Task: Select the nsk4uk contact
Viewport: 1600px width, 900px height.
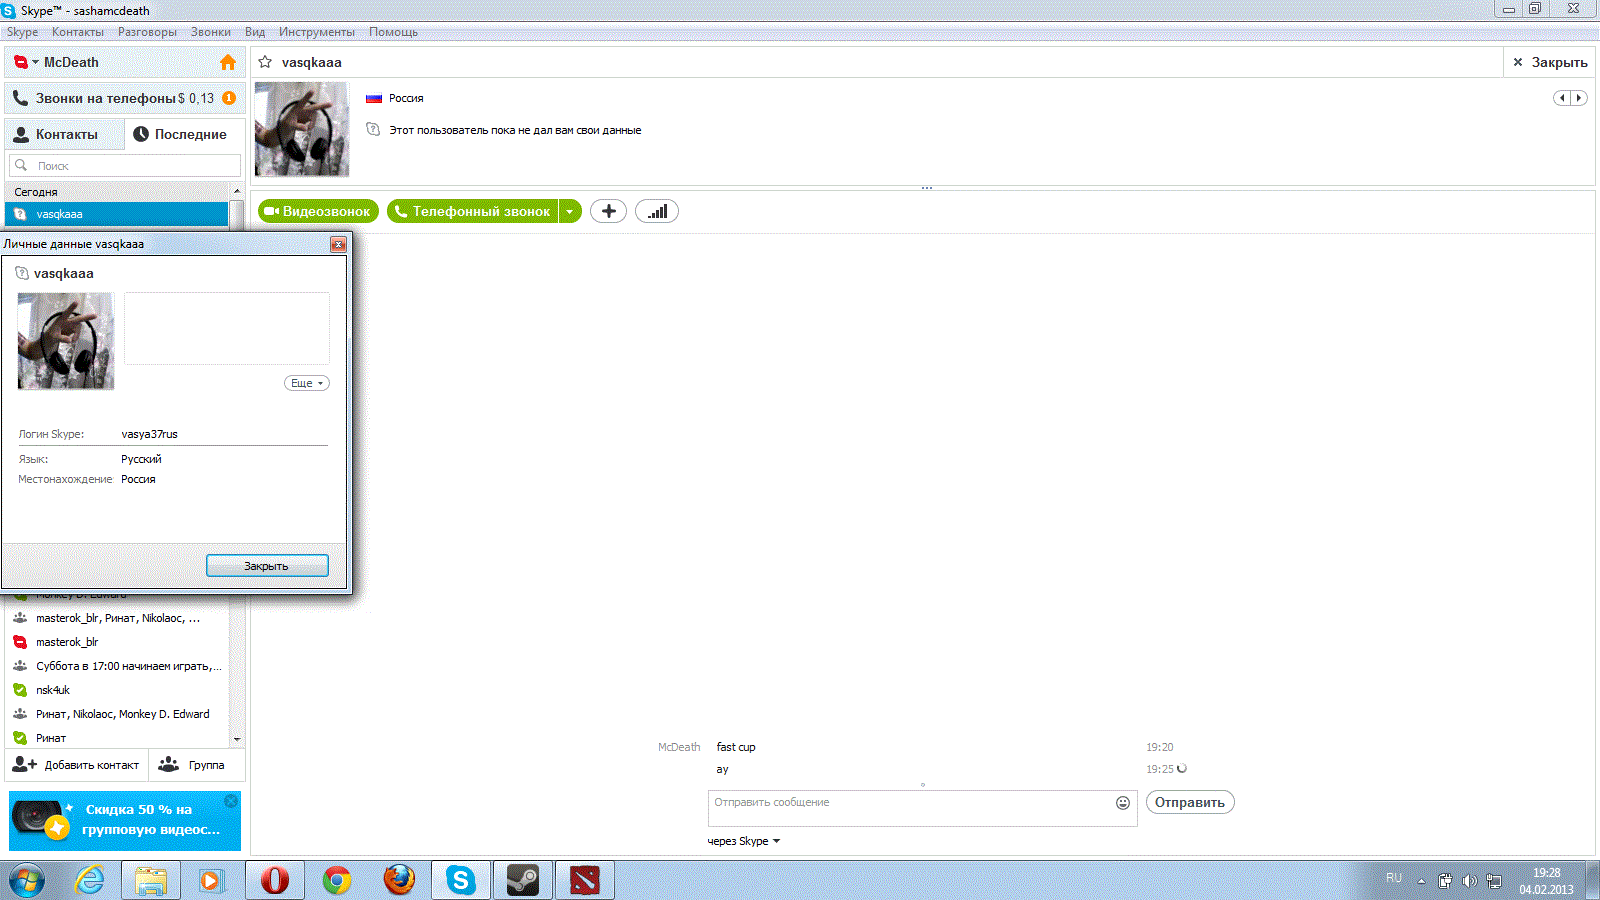Action: [x=117, y=690]
